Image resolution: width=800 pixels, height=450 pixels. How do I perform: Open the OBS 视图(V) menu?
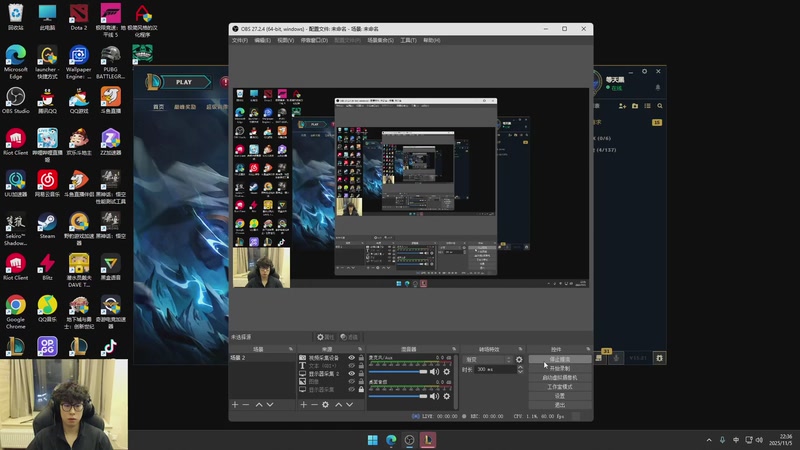click(286, 40)
